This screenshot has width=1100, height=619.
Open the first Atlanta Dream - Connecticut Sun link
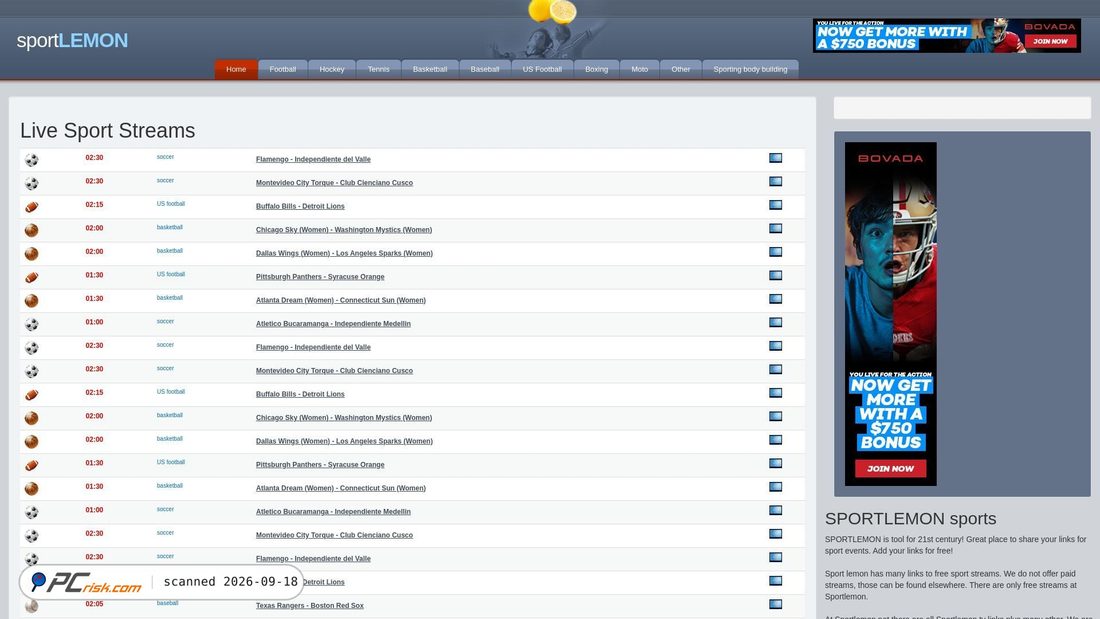tap(340, 300)
